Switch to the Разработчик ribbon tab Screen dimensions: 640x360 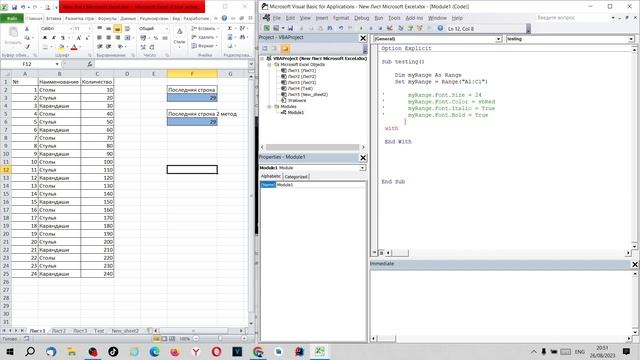coord(196,18)
